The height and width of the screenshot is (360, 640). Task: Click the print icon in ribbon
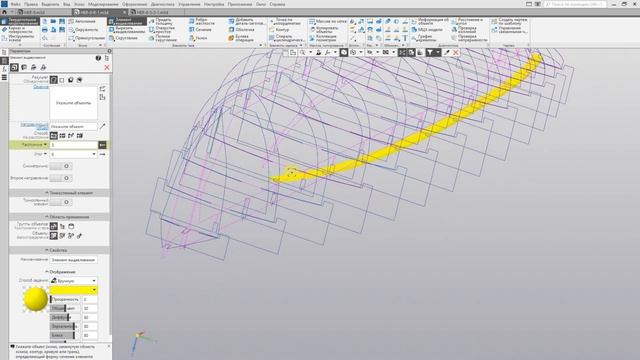44,30
